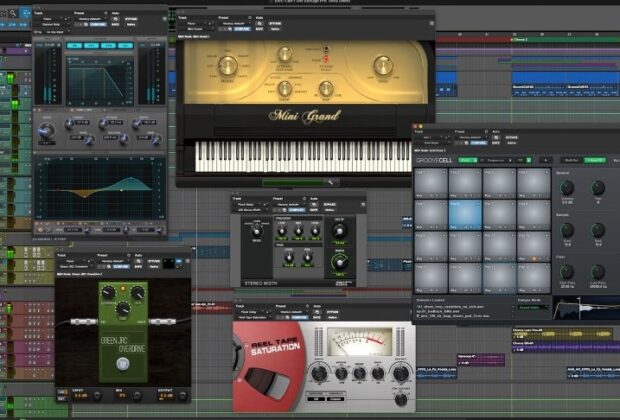Image resolution: width=620 pixels, height=420 pixels.
Task: Toggle BYPASS in the Green JRC Overdrive header
Action: [154, 261]
